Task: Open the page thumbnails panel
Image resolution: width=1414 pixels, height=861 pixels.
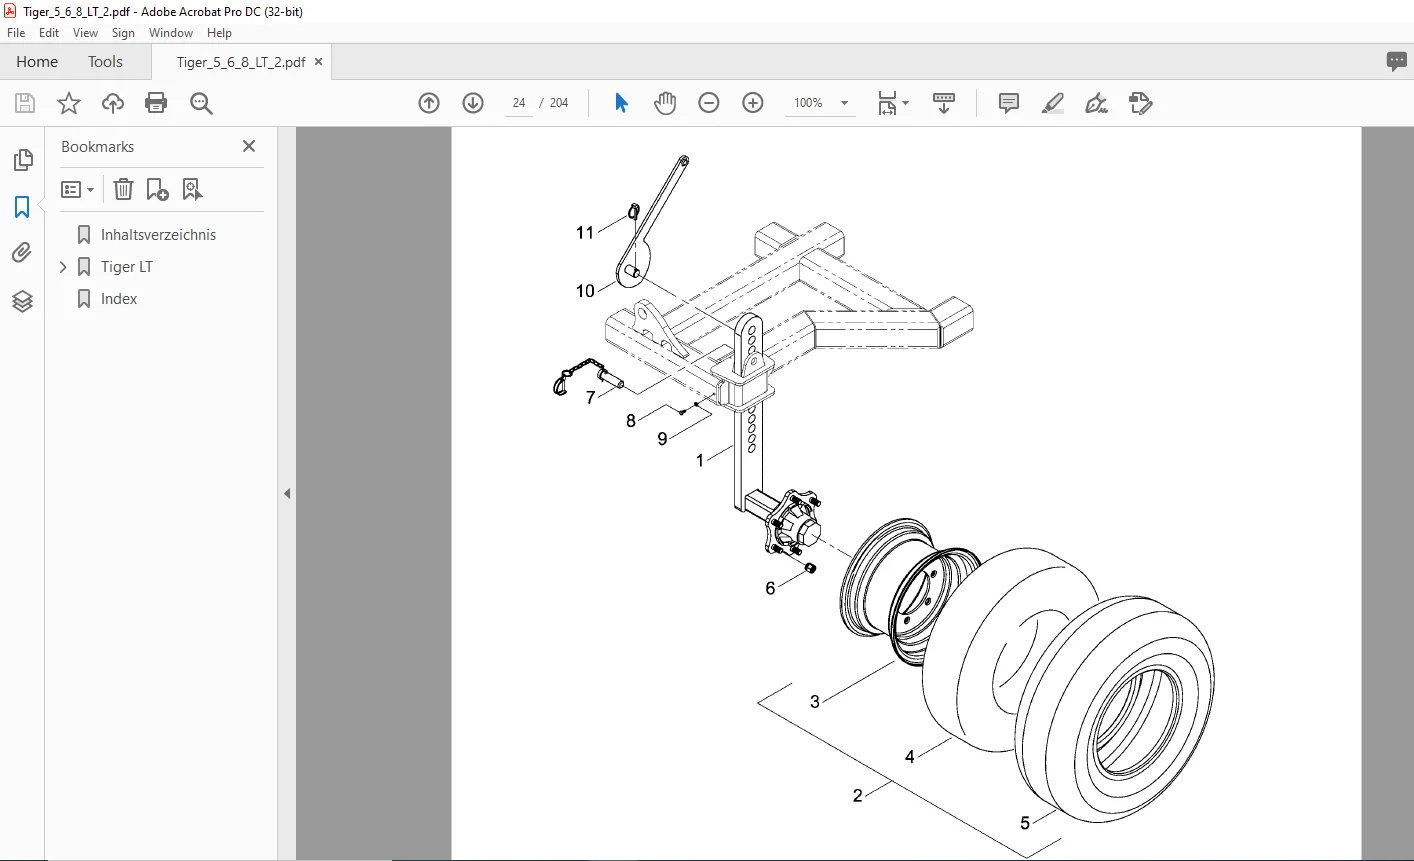Action: [22, 160]
